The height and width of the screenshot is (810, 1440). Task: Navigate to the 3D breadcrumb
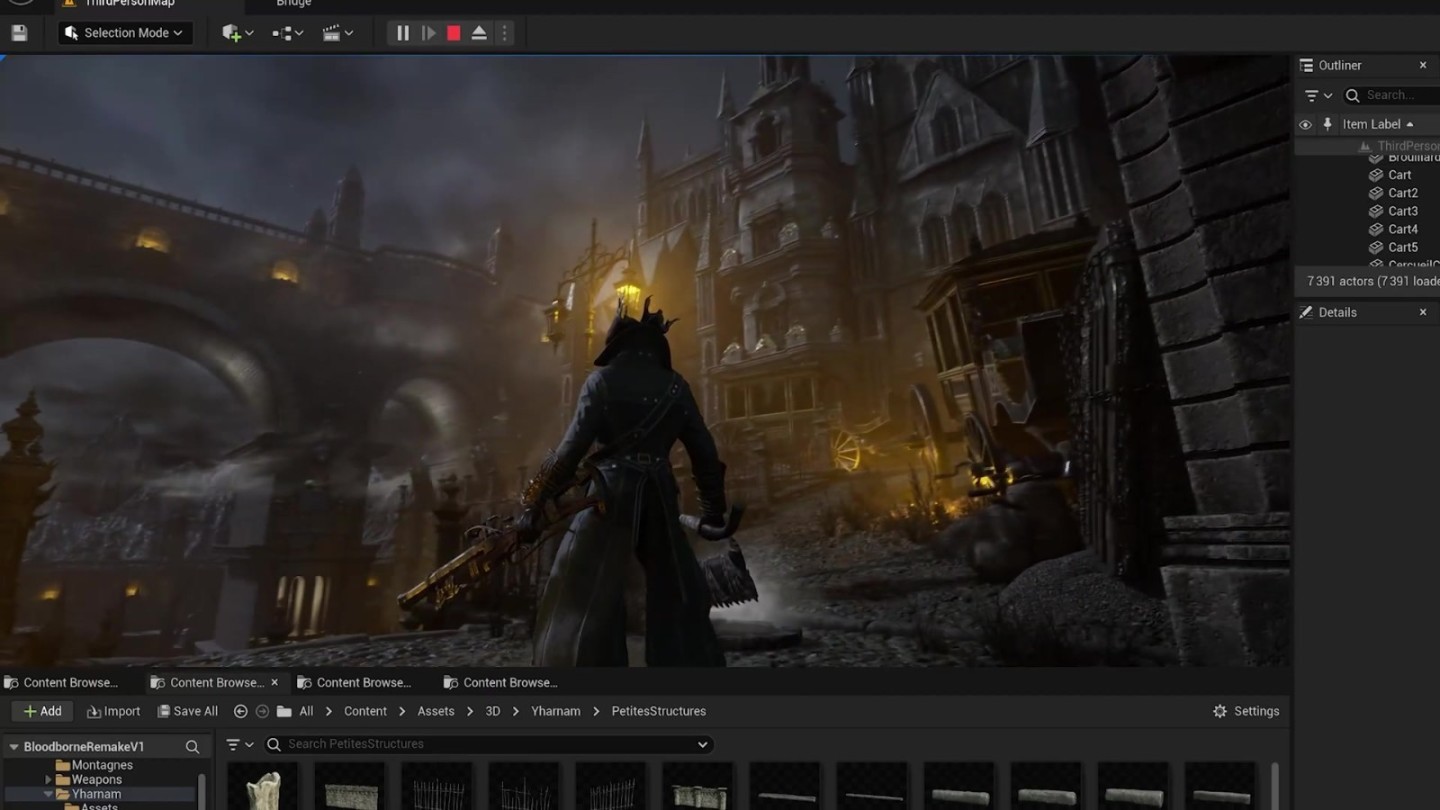click(493, 711)
